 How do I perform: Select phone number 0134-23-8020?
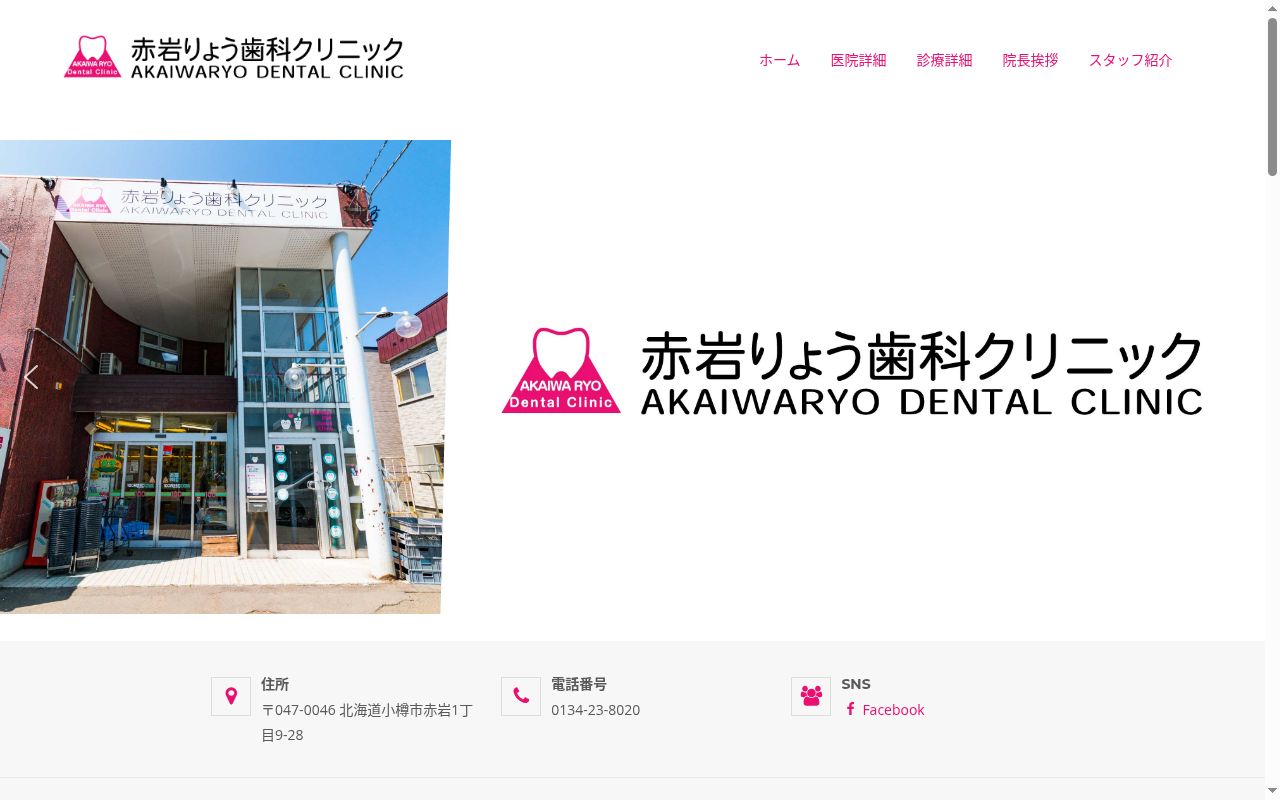point(595,710)
